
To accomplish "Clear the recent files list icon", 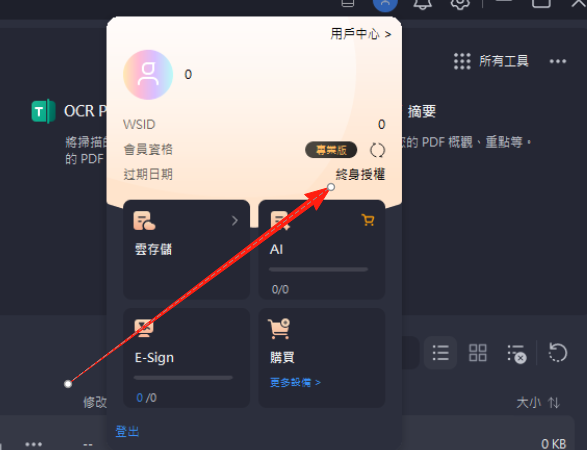I will pyautogui.click(x=517, y=354).
